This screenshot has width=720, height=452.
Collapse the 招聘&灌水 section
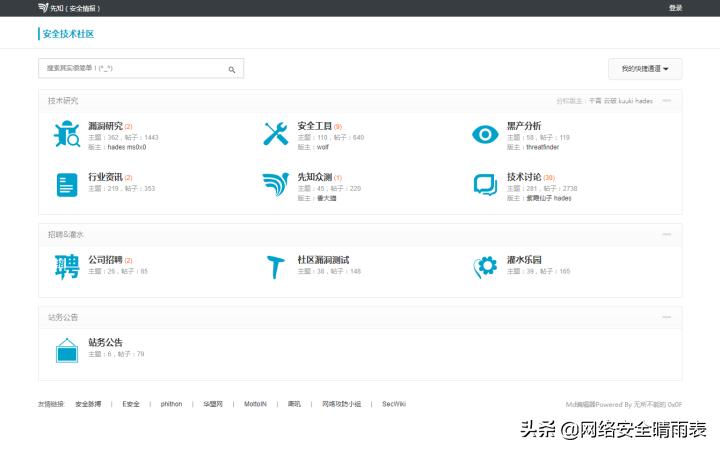point(666,234)
